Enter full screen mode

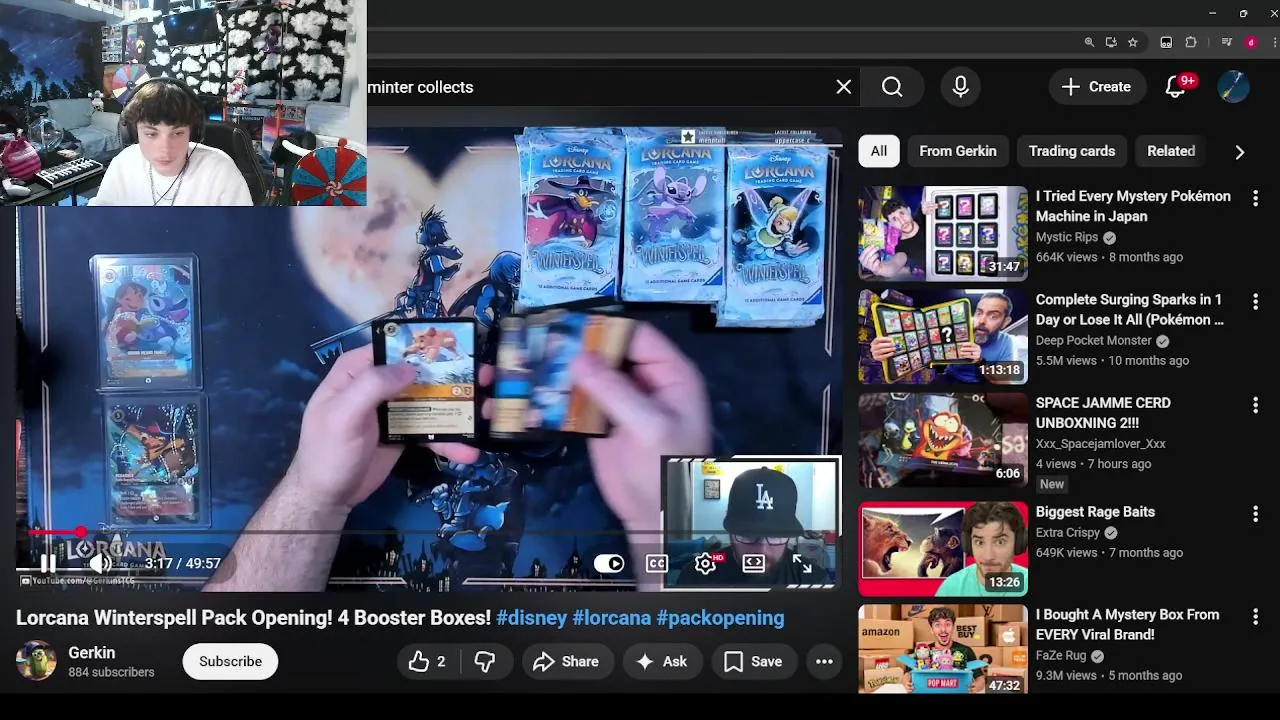[802, 563]
